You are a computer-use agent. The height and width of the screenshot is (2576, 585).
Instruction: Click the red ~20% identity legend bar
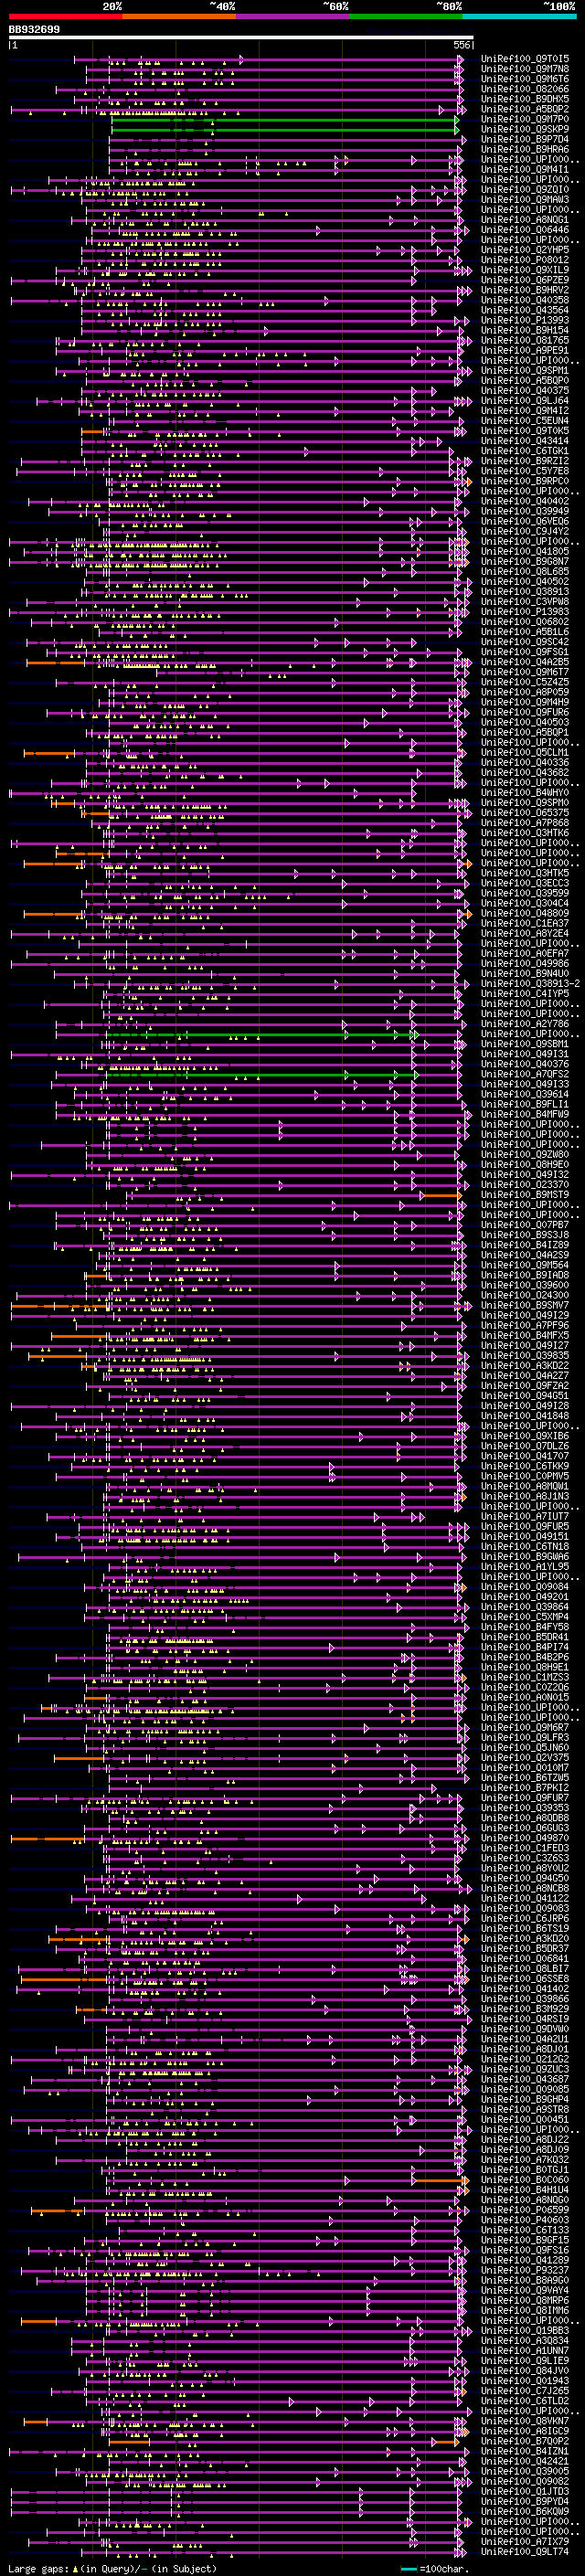click(65, 17)
